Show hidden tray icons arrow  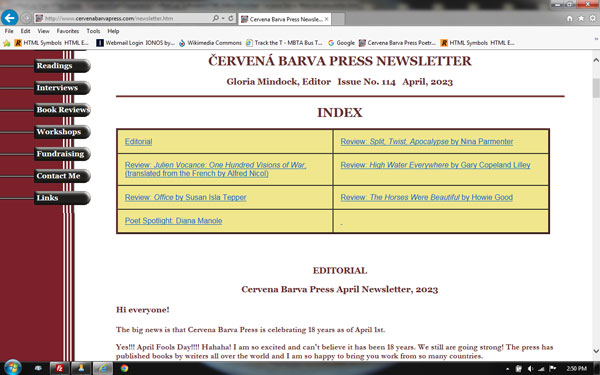507,369
